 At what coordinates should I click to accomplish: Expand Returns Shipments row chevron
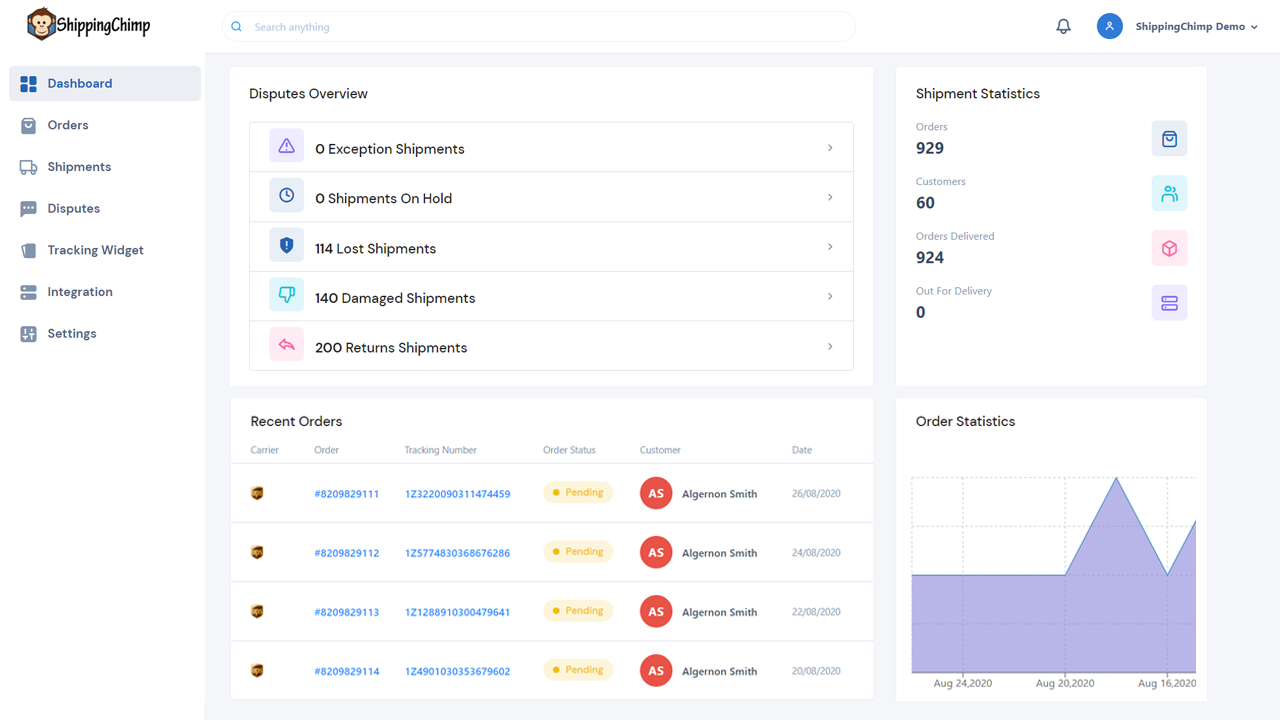830,346
